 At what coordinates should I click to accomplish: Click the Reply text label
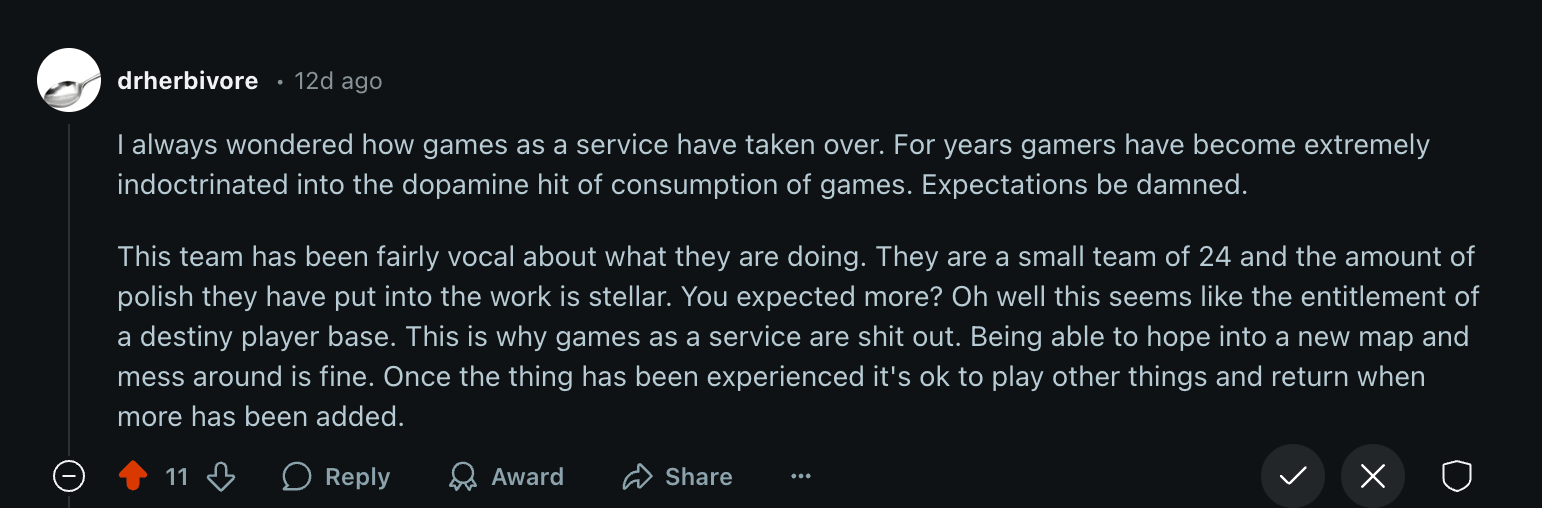(x=357, y=477)
